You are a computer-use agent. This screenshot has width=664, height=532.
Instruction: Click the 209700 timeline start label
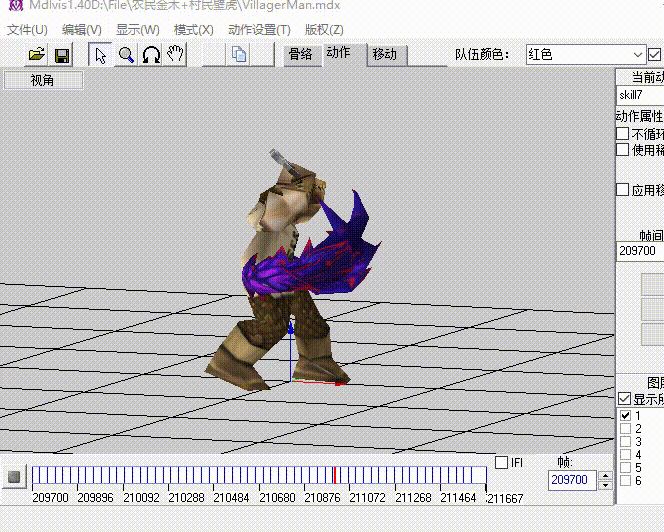point(50,498)
